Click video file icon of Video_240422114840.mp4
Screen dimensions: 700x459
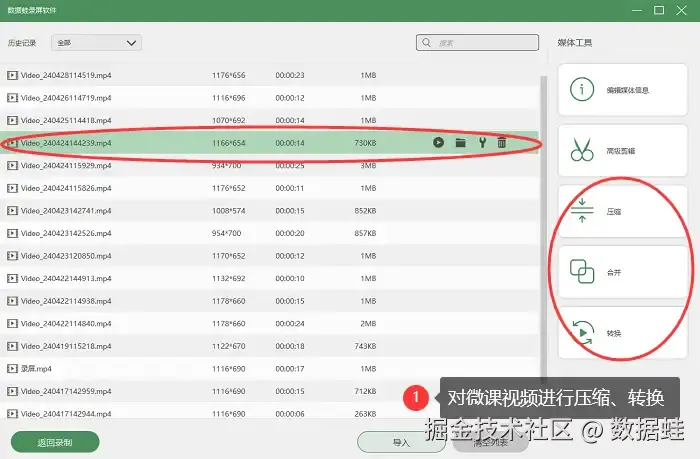pyautogui.click(x=12, y=323)
